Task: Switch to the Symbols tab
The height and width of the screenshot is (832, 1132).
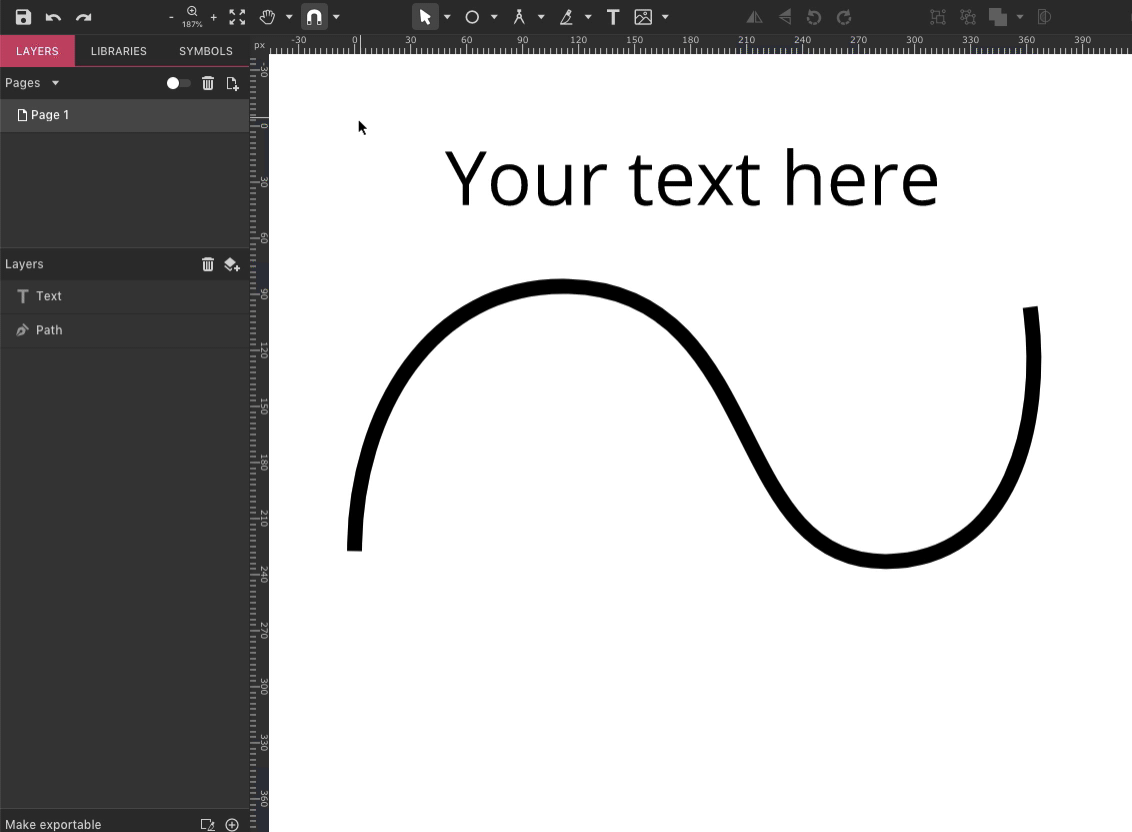Action: [x=205, y=51]
